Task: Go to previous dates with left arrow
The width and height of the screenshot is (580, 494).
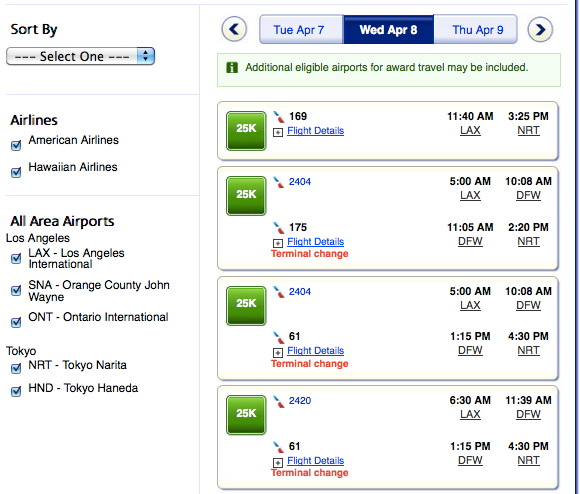Action: coord(234,29)
